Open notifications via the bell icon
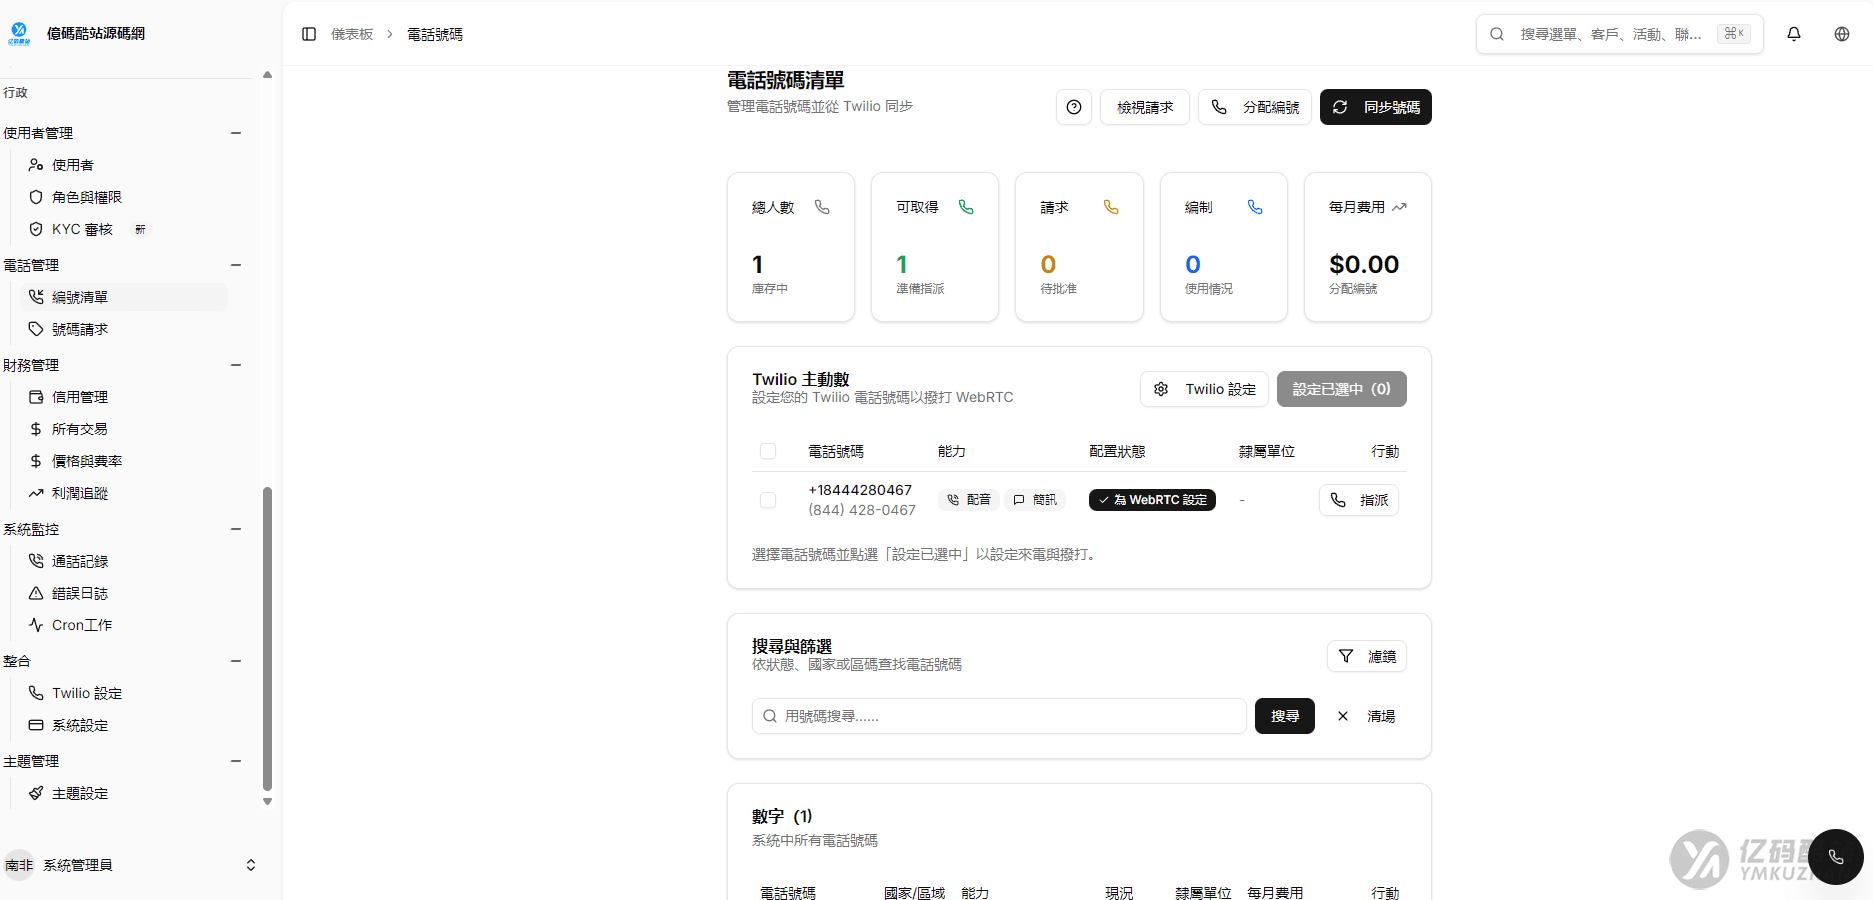Screen dimensions: 1873x900 pyautogui.click(x=1793, y=33)
